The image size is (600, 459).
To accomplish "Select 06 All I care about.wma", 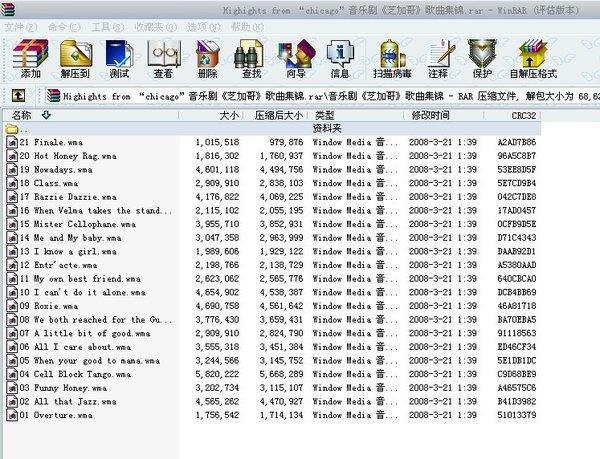I will [x=75, y=347].
